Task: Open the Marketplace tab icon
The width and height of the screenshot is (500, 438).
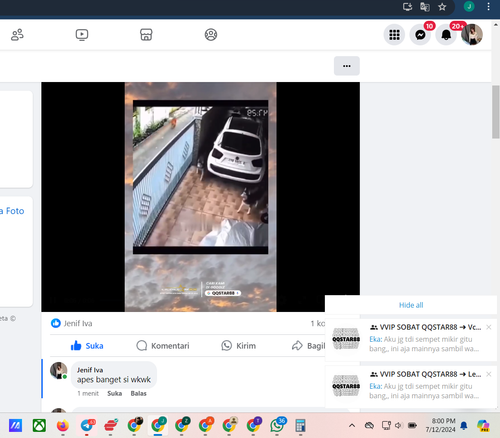Action: coord(146,35)
